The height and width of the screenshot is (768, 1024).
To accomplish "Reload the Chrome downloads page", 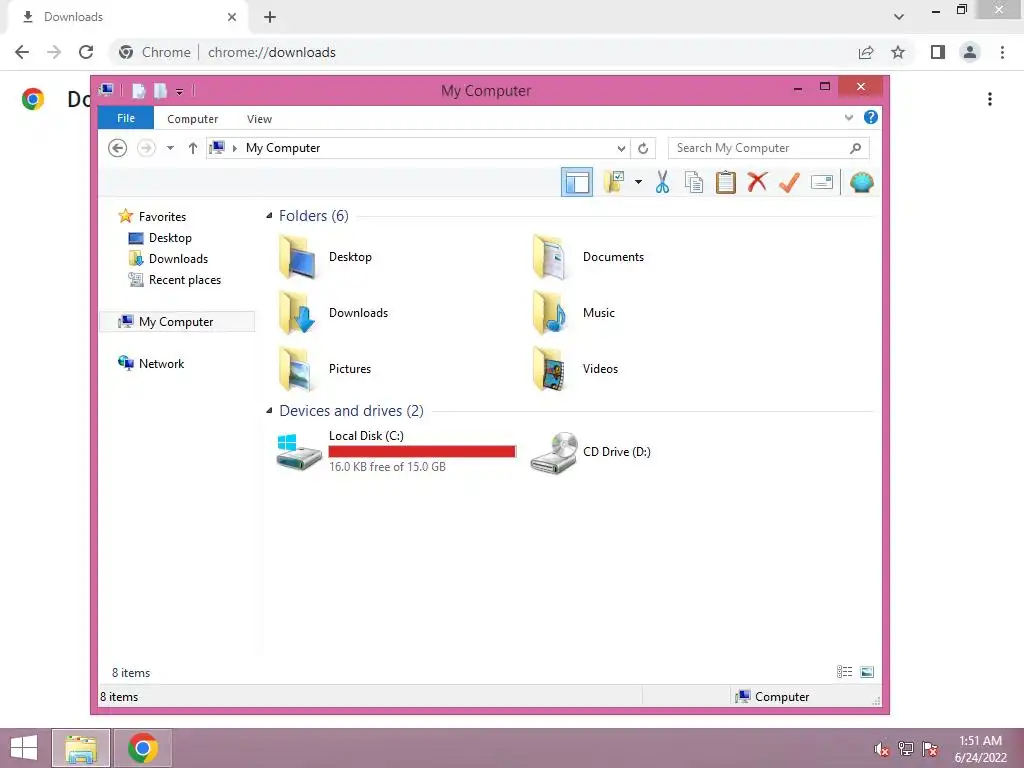I will tap(86, 52).
